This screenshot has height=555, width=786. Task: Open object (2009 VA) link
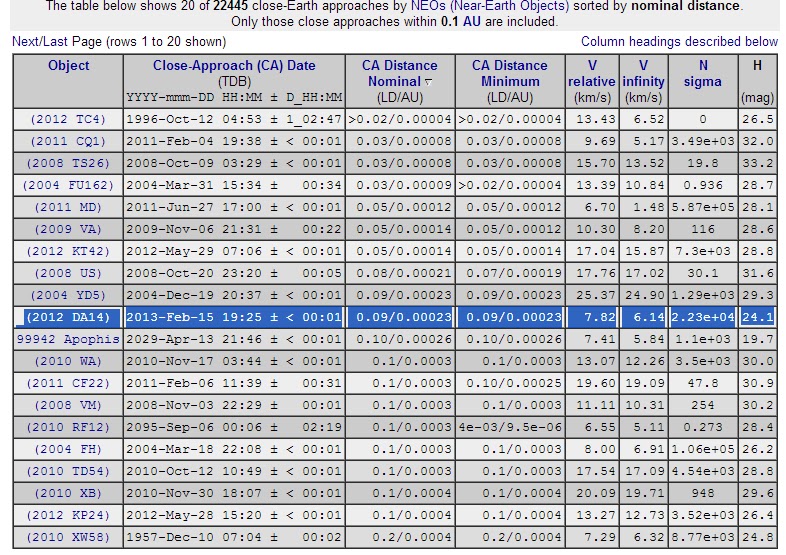point(68,229)
